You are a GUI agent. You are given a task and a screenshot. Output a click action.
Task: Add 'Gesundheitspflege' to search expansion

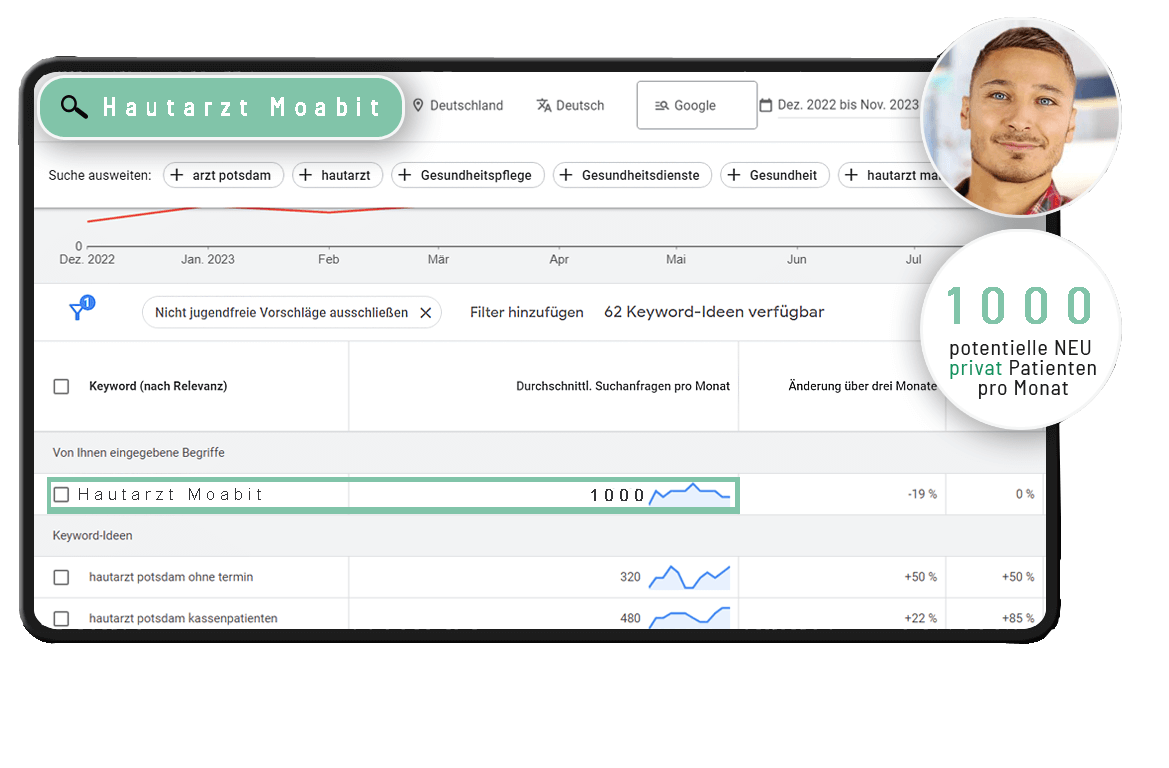point(467,175)
